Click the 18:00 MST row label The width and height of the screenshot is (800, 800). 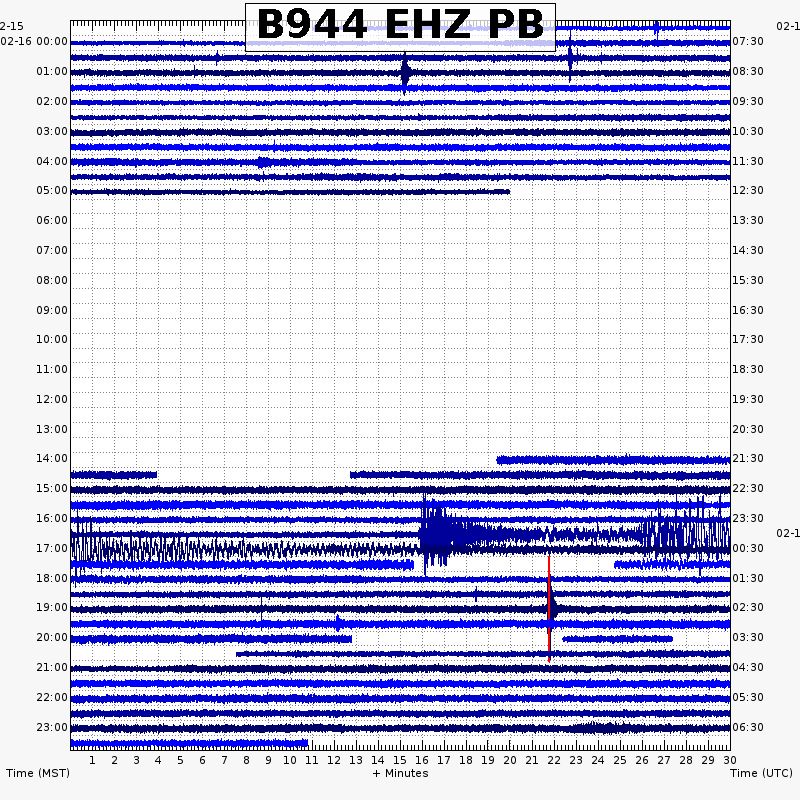click(x=52, y=578)
